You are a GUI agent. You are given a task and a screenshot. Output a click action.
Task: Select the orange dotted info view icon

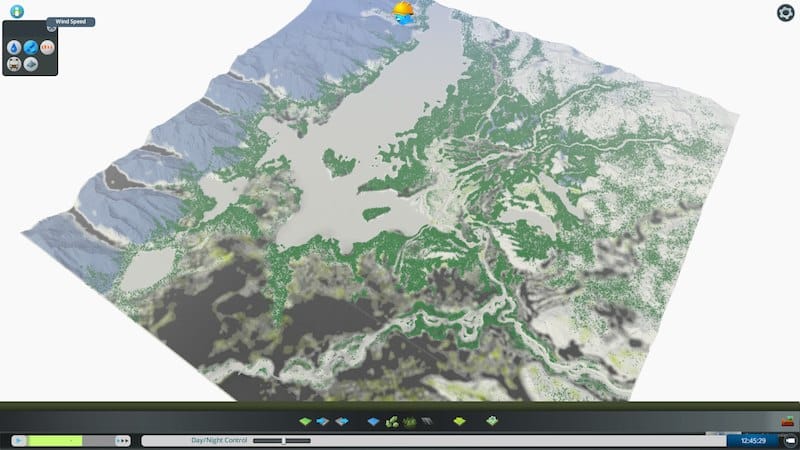click(47, 47)
